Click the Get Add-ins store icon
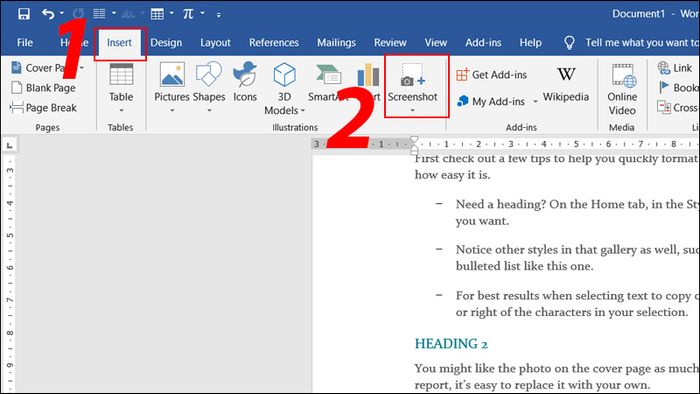The height and width of the screenshot is (394, 700). coord(462,75)
